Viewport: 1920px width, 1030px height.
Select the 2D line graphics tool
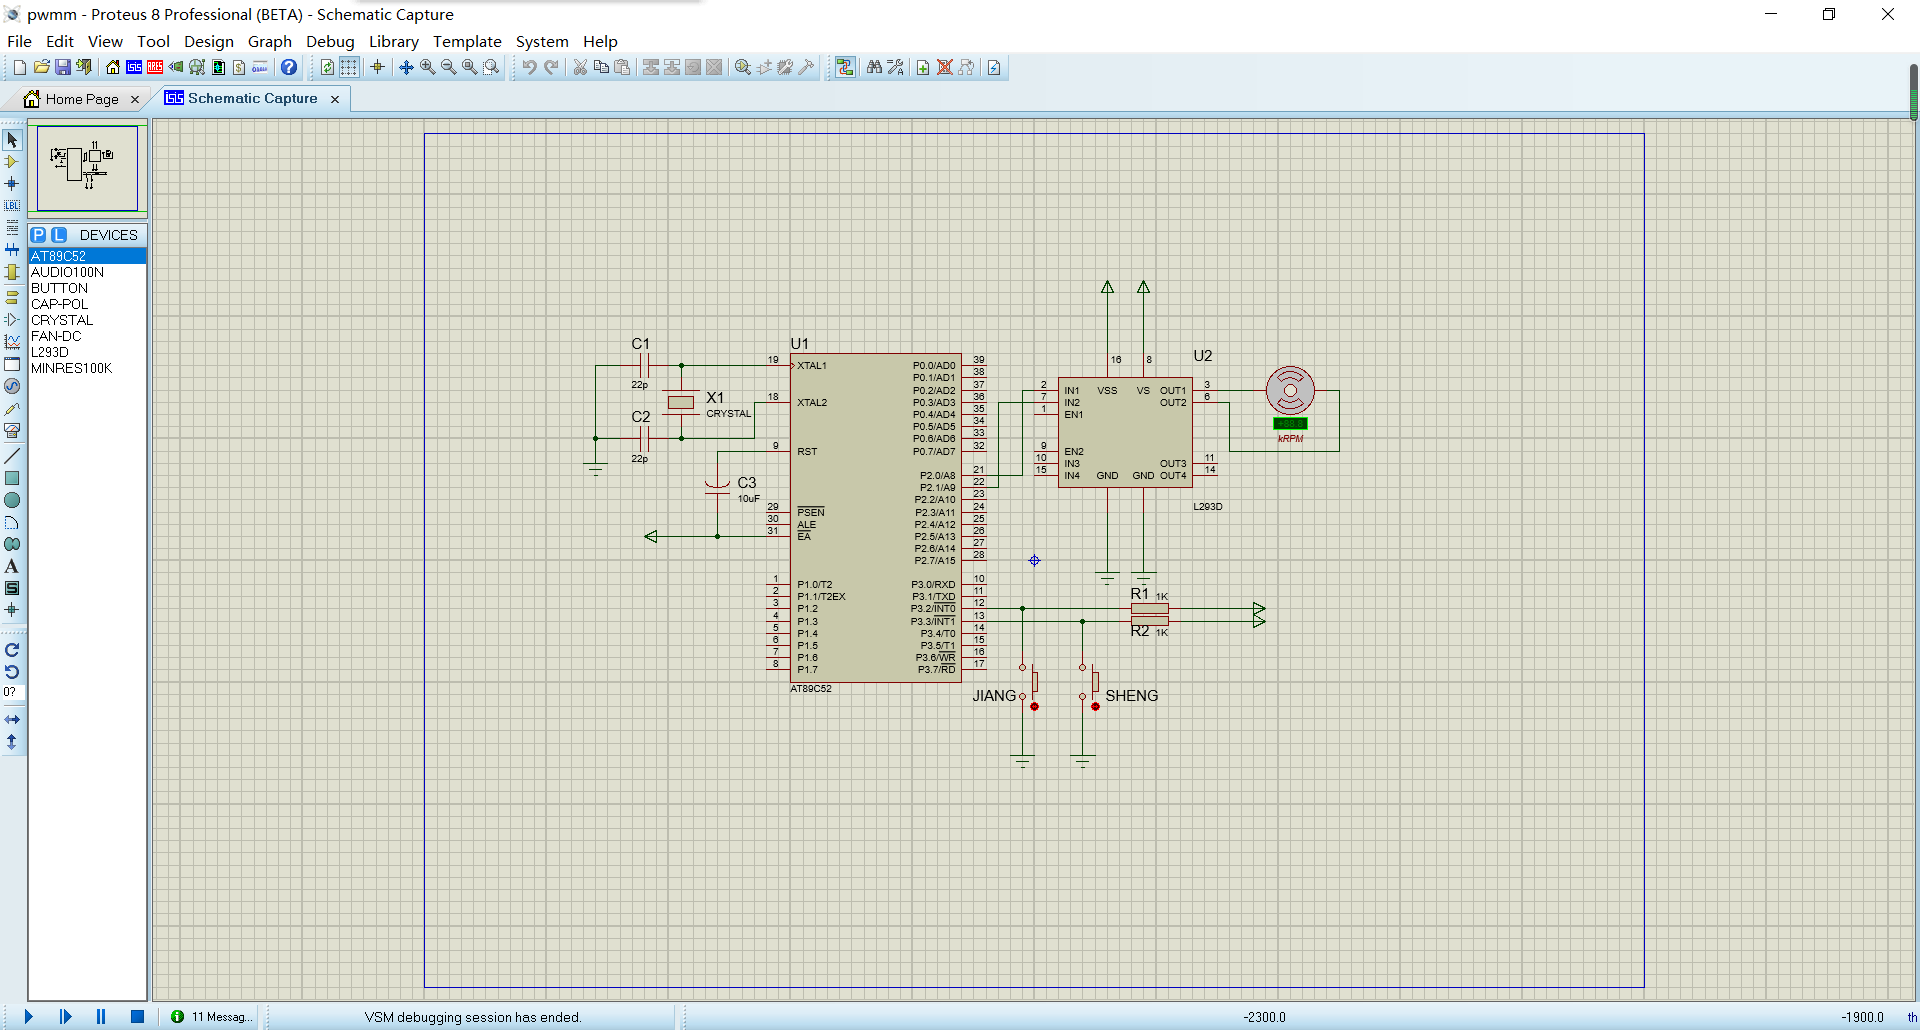point(12,456)
